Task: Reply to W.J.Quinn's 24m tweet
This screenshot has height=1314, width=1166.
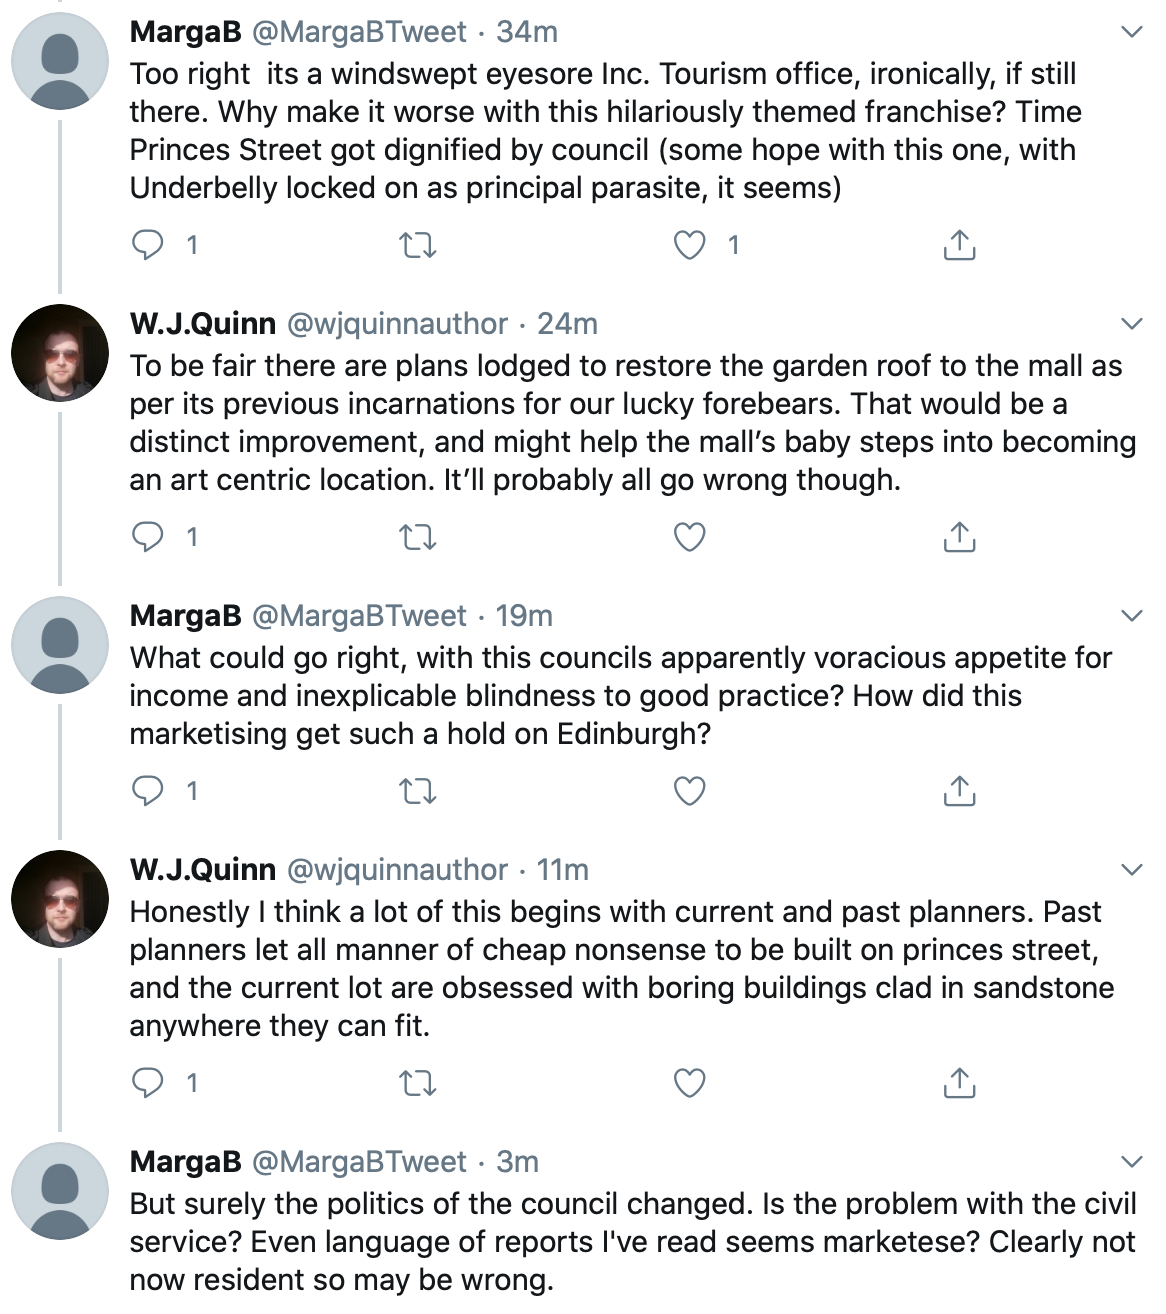Action: click(148, 537)
